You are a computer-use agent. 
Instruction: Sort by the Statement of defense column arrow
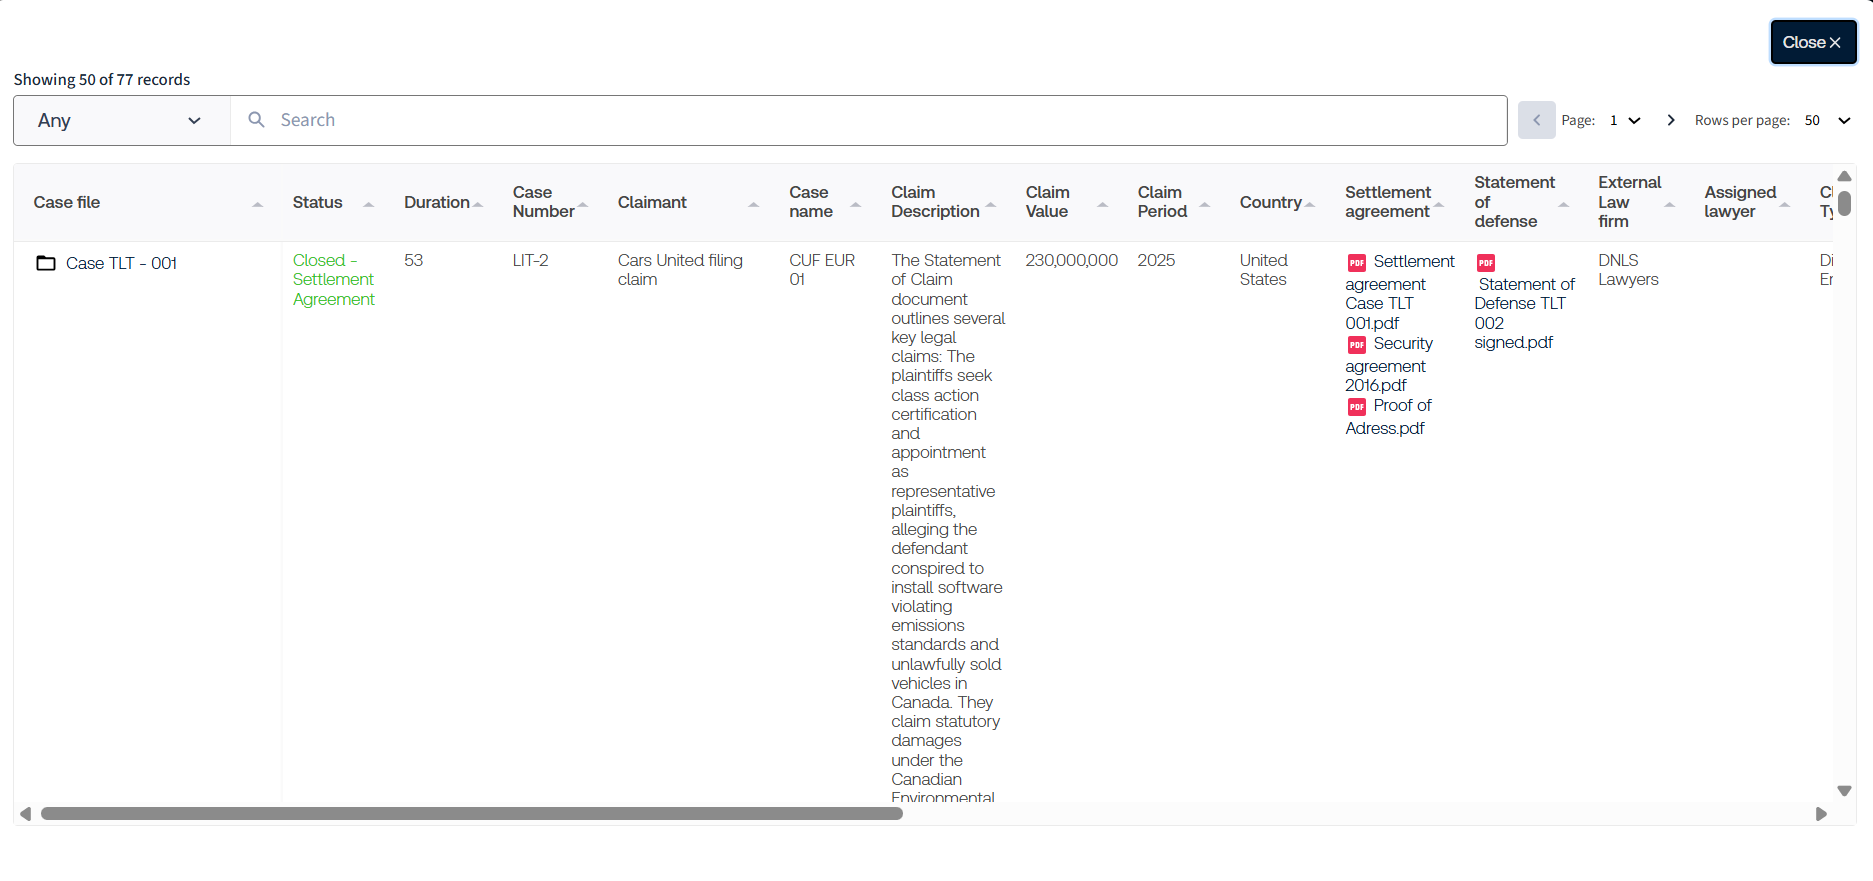click(x=1563, y=204)
